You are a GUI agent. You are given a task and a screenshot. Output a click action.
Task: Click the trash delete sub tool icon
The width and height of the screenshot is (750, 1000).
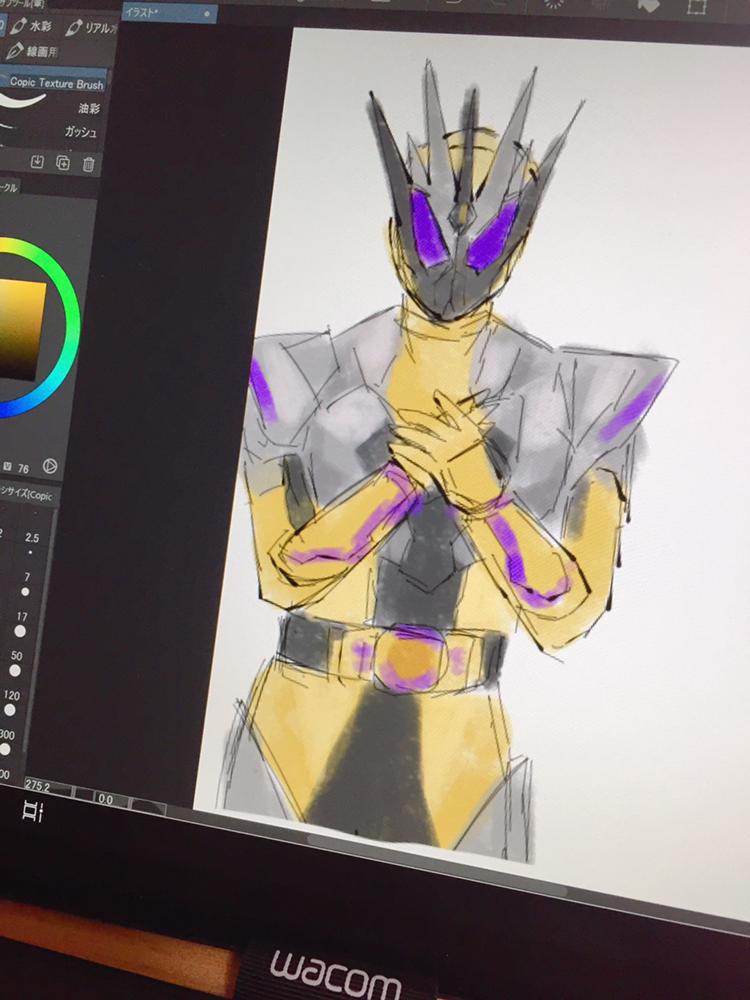click(89, 165)
